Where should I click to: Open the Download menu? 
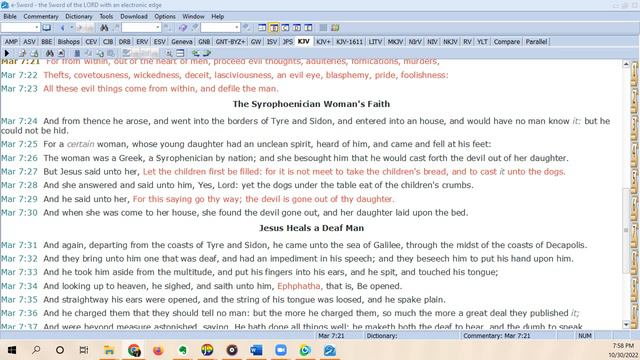(134, 16)
